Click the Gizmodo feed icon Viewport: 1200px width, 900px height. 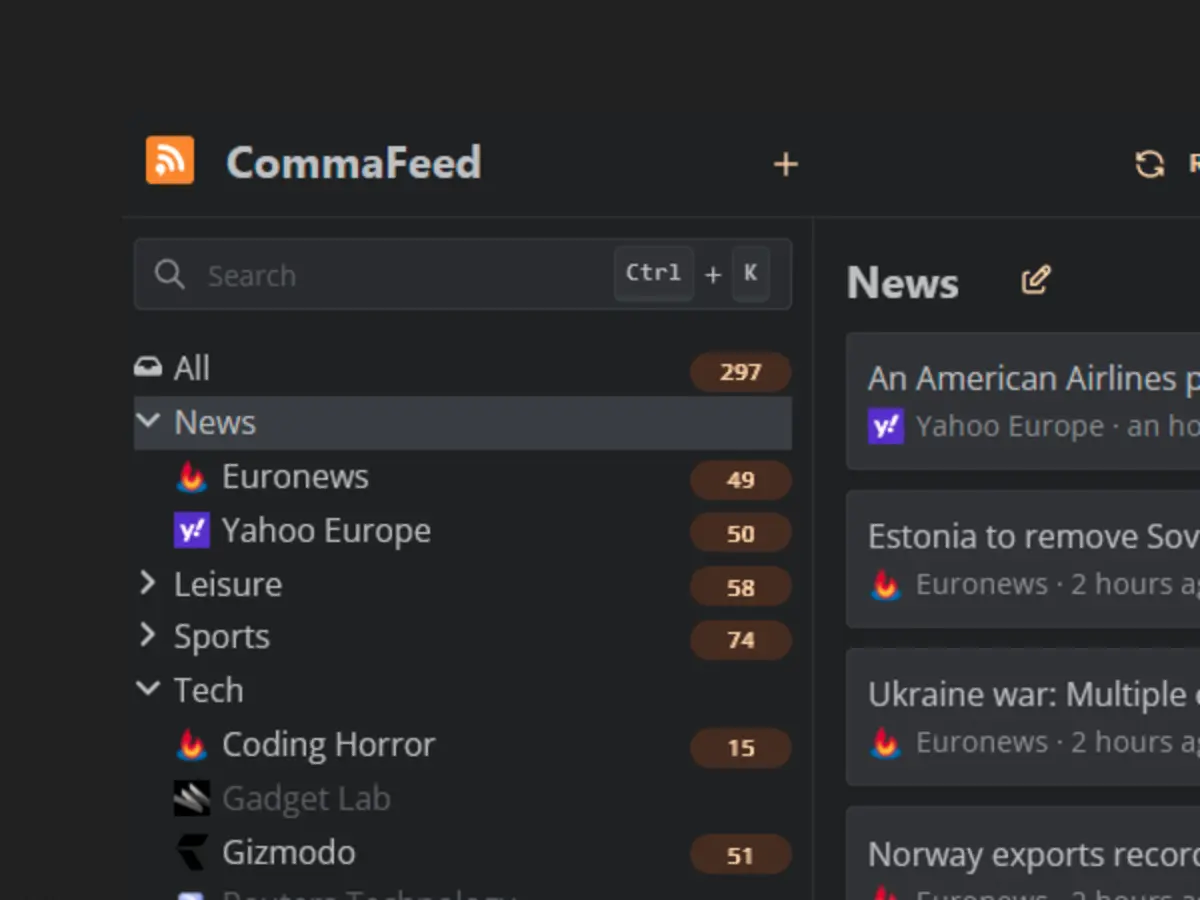[192, 853]
